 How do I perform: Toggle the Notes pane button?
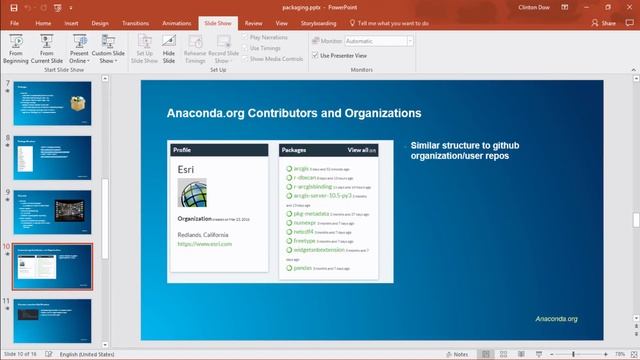(x=457, y=354)
